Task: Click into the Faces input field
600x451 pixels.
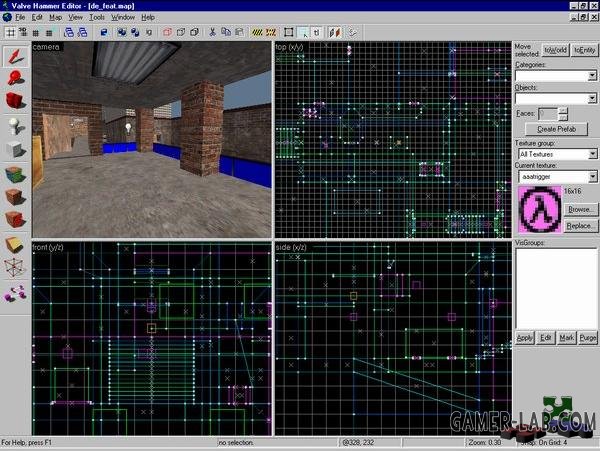Action: (548, 114)
